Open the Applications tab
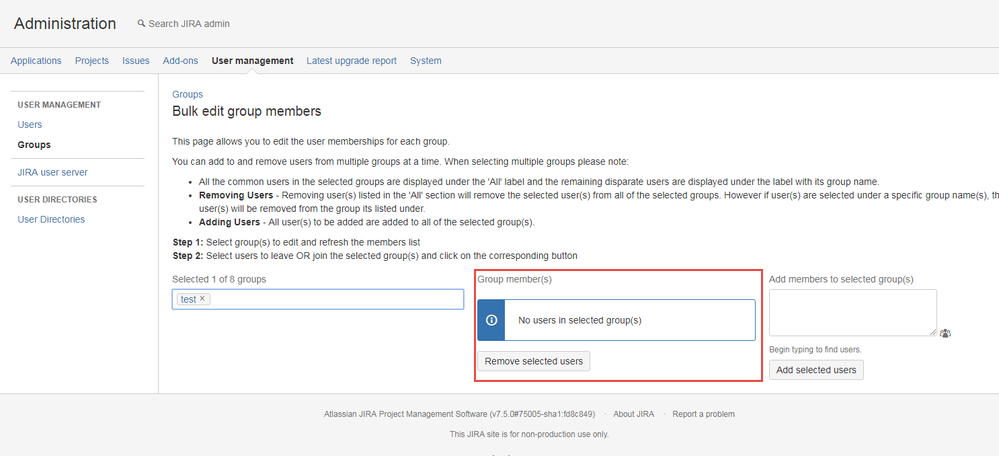Image resolution: width=999 pixels, height=456 pixels. click(x=36, y=61)
